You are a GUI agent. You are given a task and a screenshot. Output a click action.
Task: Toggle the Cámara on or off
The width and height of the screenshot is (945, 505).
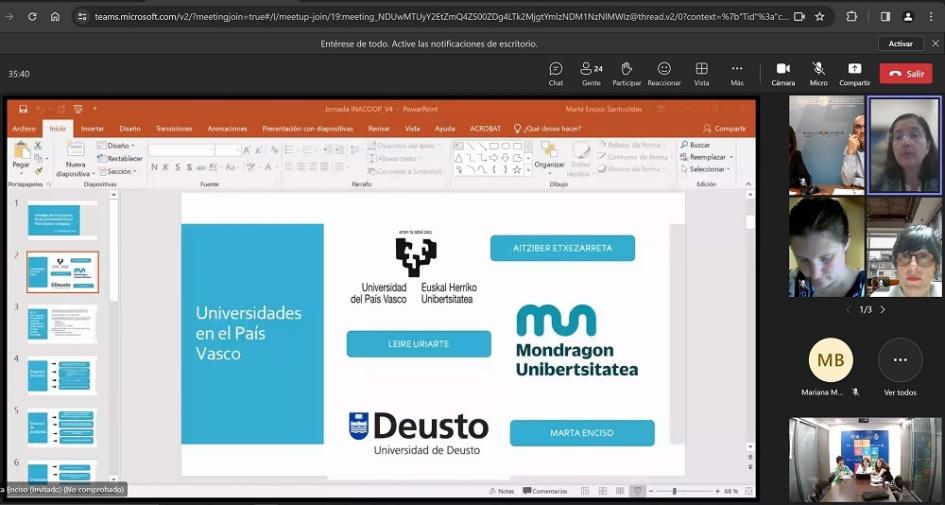(x=783, y=74)
